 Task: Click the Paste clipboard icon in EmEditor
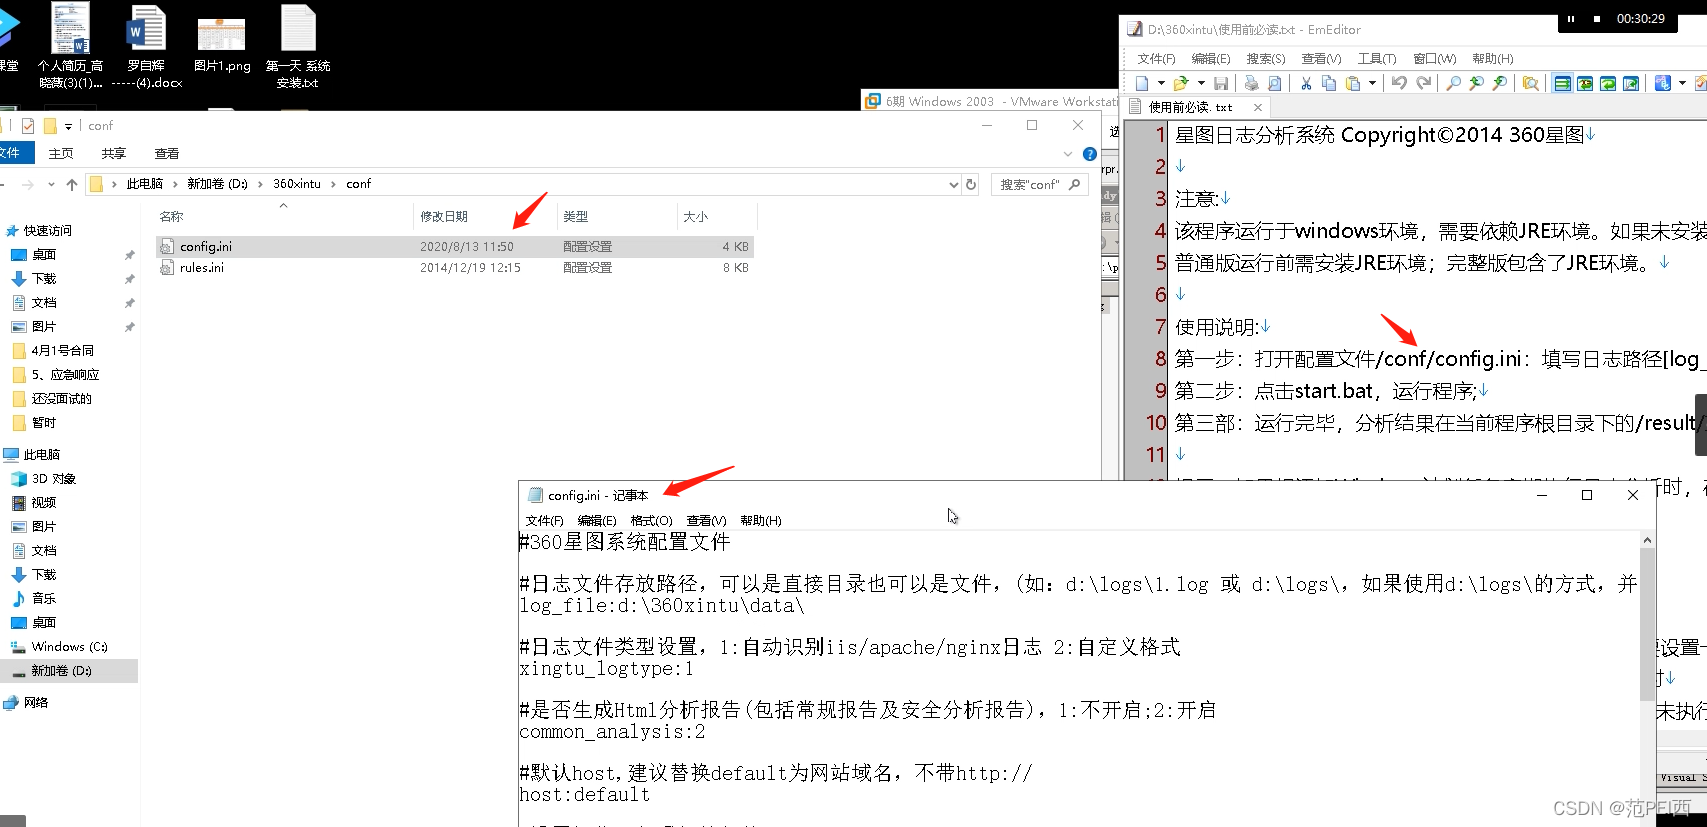pyautogui.click(x=1353, y=83)
